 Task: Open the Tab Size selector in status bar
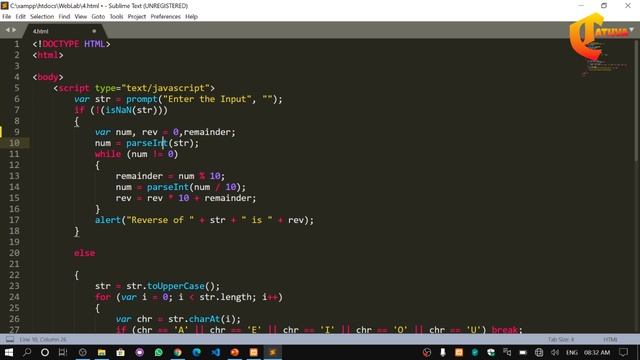[x=561, y=340]
